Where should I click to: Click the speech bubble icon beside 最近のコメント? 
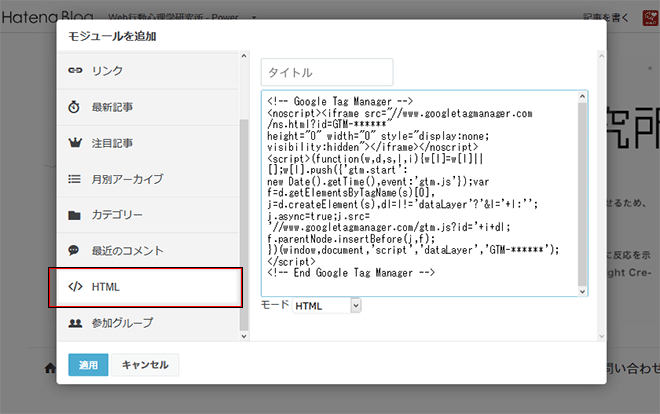point(74,251)
